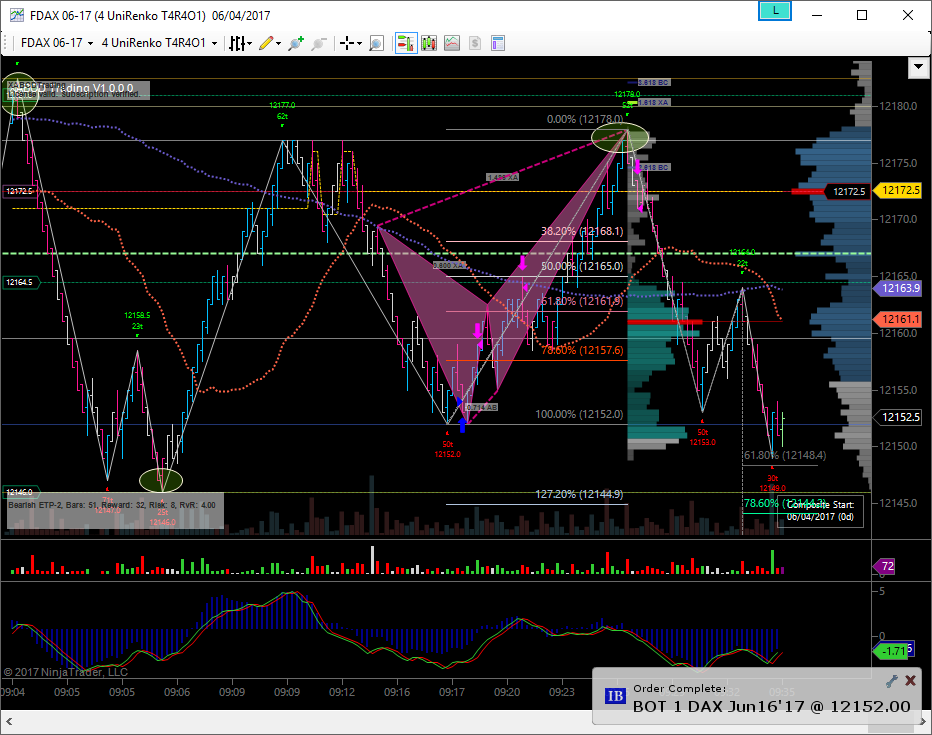932x735 pixels.
Task: Close the Order Complete notification
Action: (x=910, y=681)
